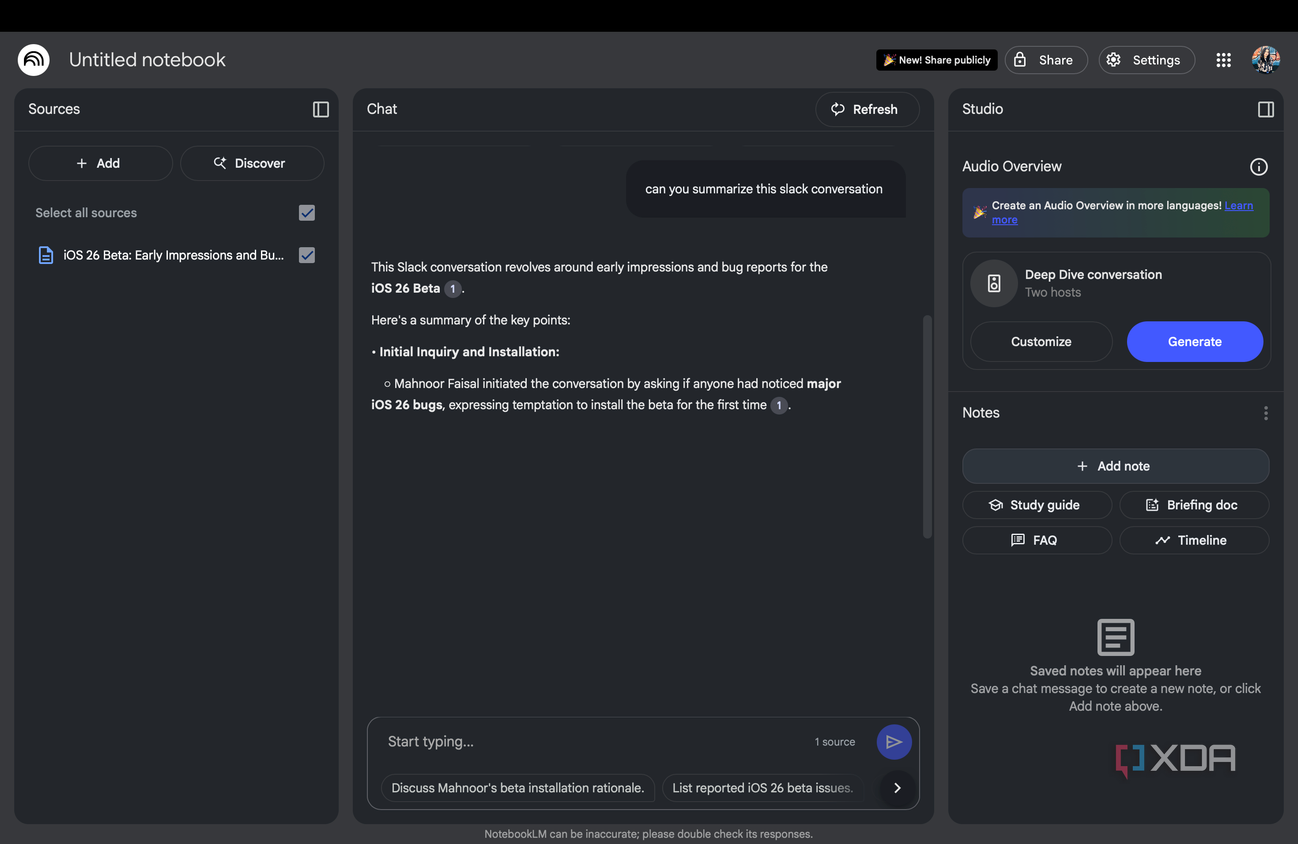Image resolution: width=1298 pixels, height=844 pixels.
Task: Uncheck the iOS 26 Beta source checkbox
Action: 307,255
